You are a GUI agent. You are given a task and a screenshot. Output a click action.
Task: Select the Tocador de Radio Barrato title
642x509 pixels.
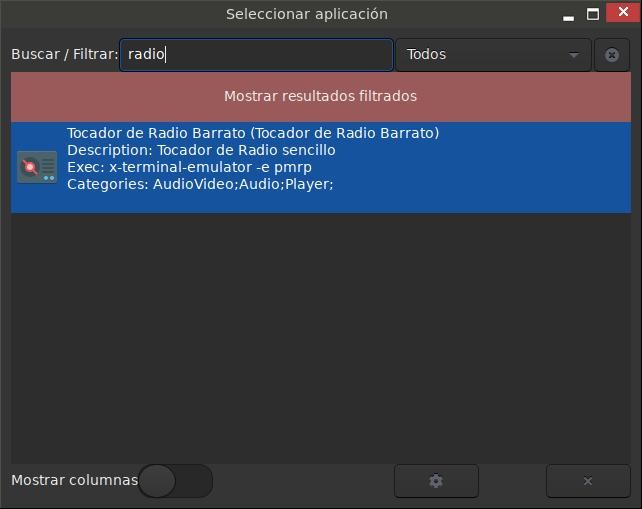coord(253,133)
